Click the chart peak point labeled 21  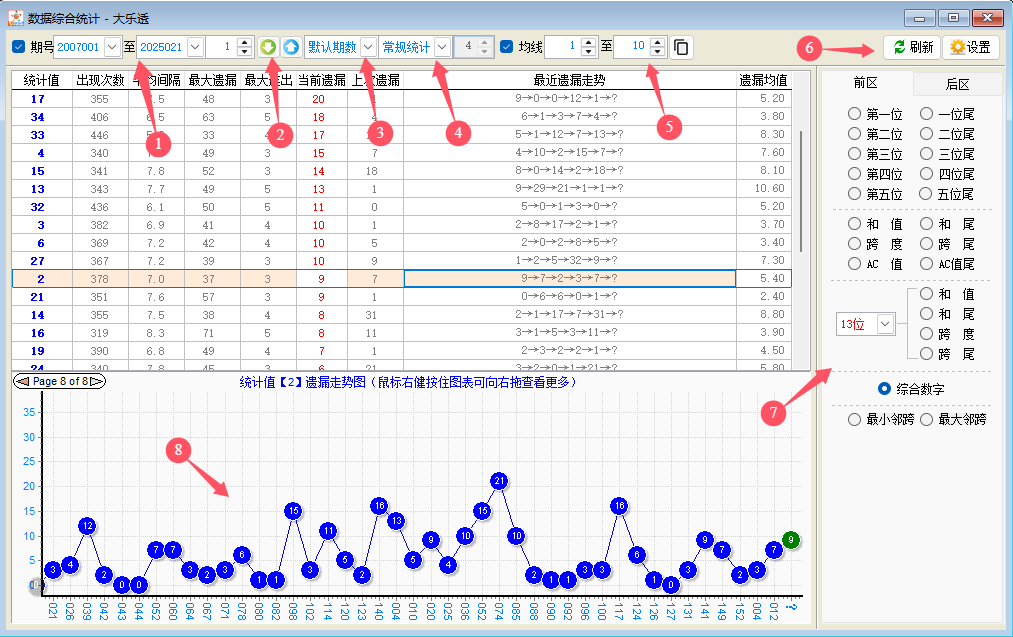coord(499,481)
